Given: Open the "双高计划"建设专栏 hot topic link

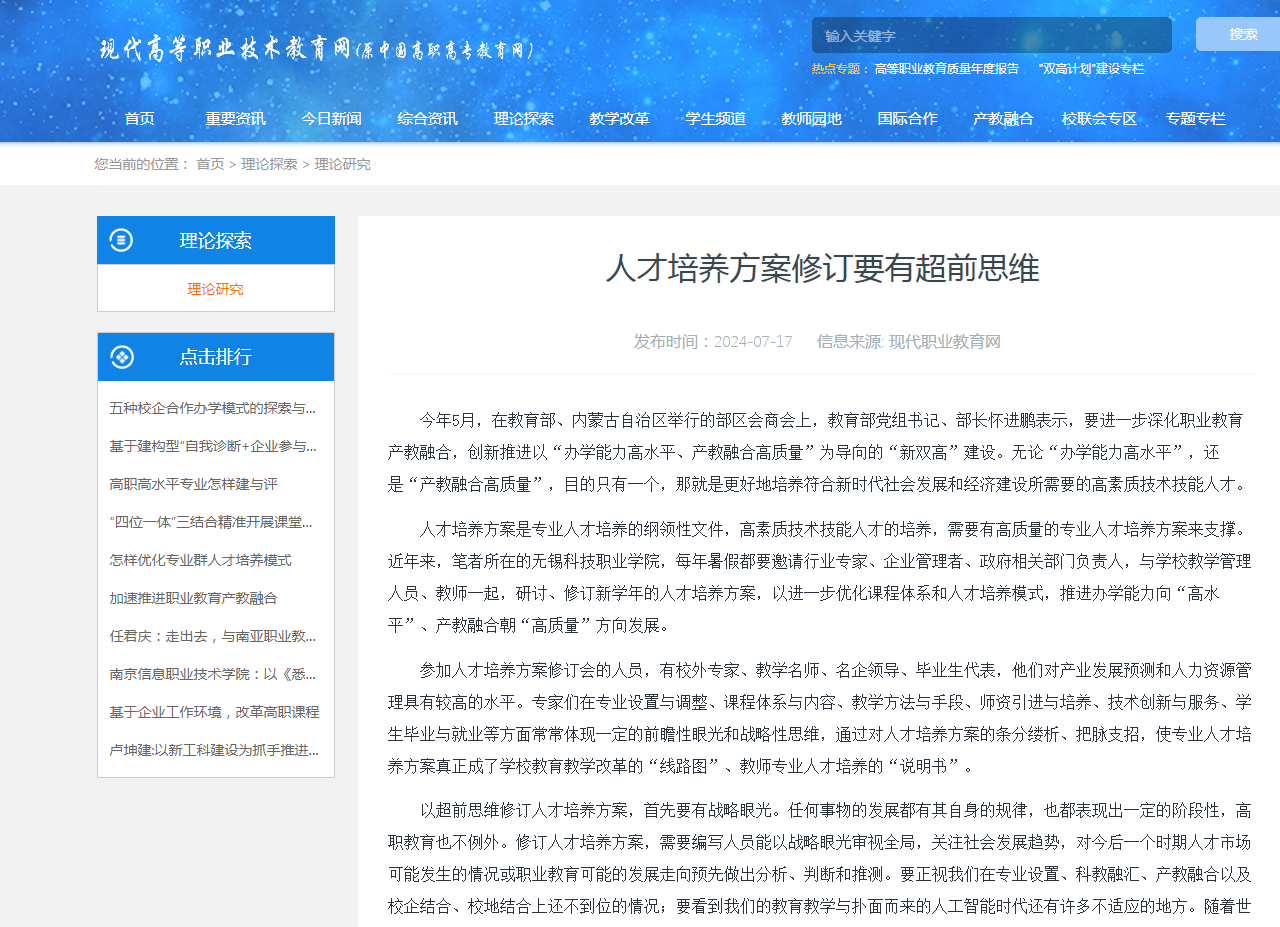Looking at the screenshot, I should pos(1091,69).
